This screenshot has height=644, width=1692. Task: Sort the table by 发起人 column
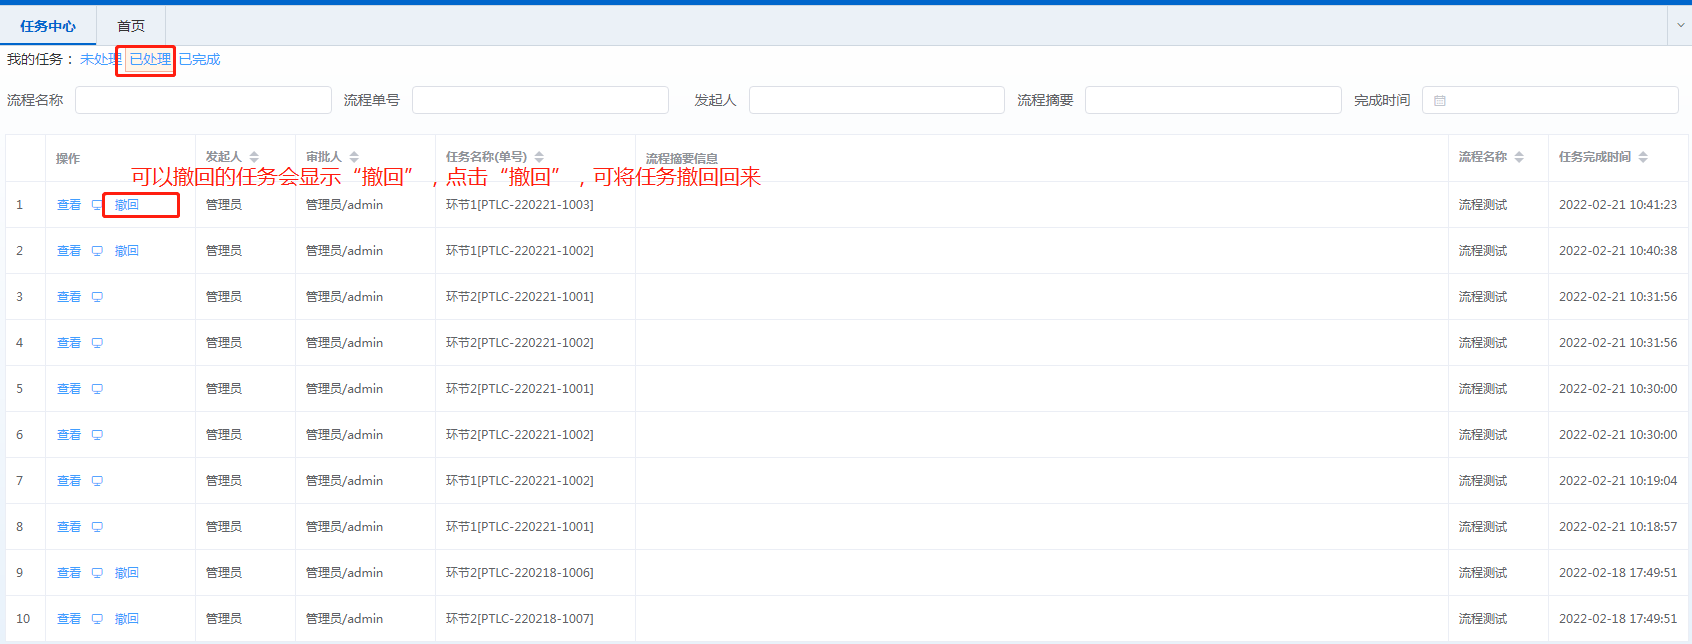click(x=254, y=157)
